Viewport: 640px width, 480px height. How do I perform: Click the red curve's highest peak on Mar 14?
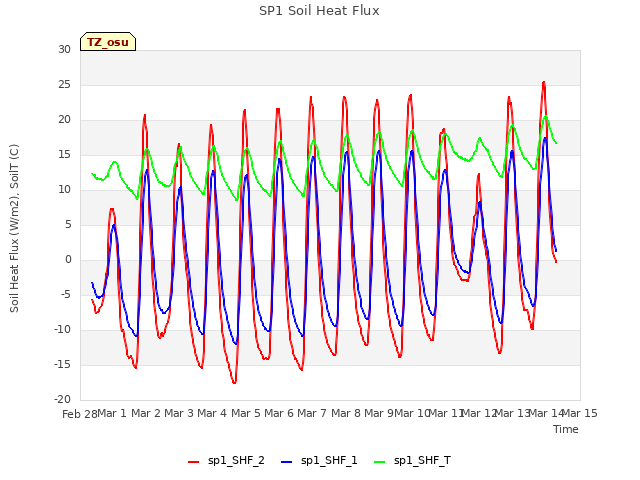tap(544, 82)
